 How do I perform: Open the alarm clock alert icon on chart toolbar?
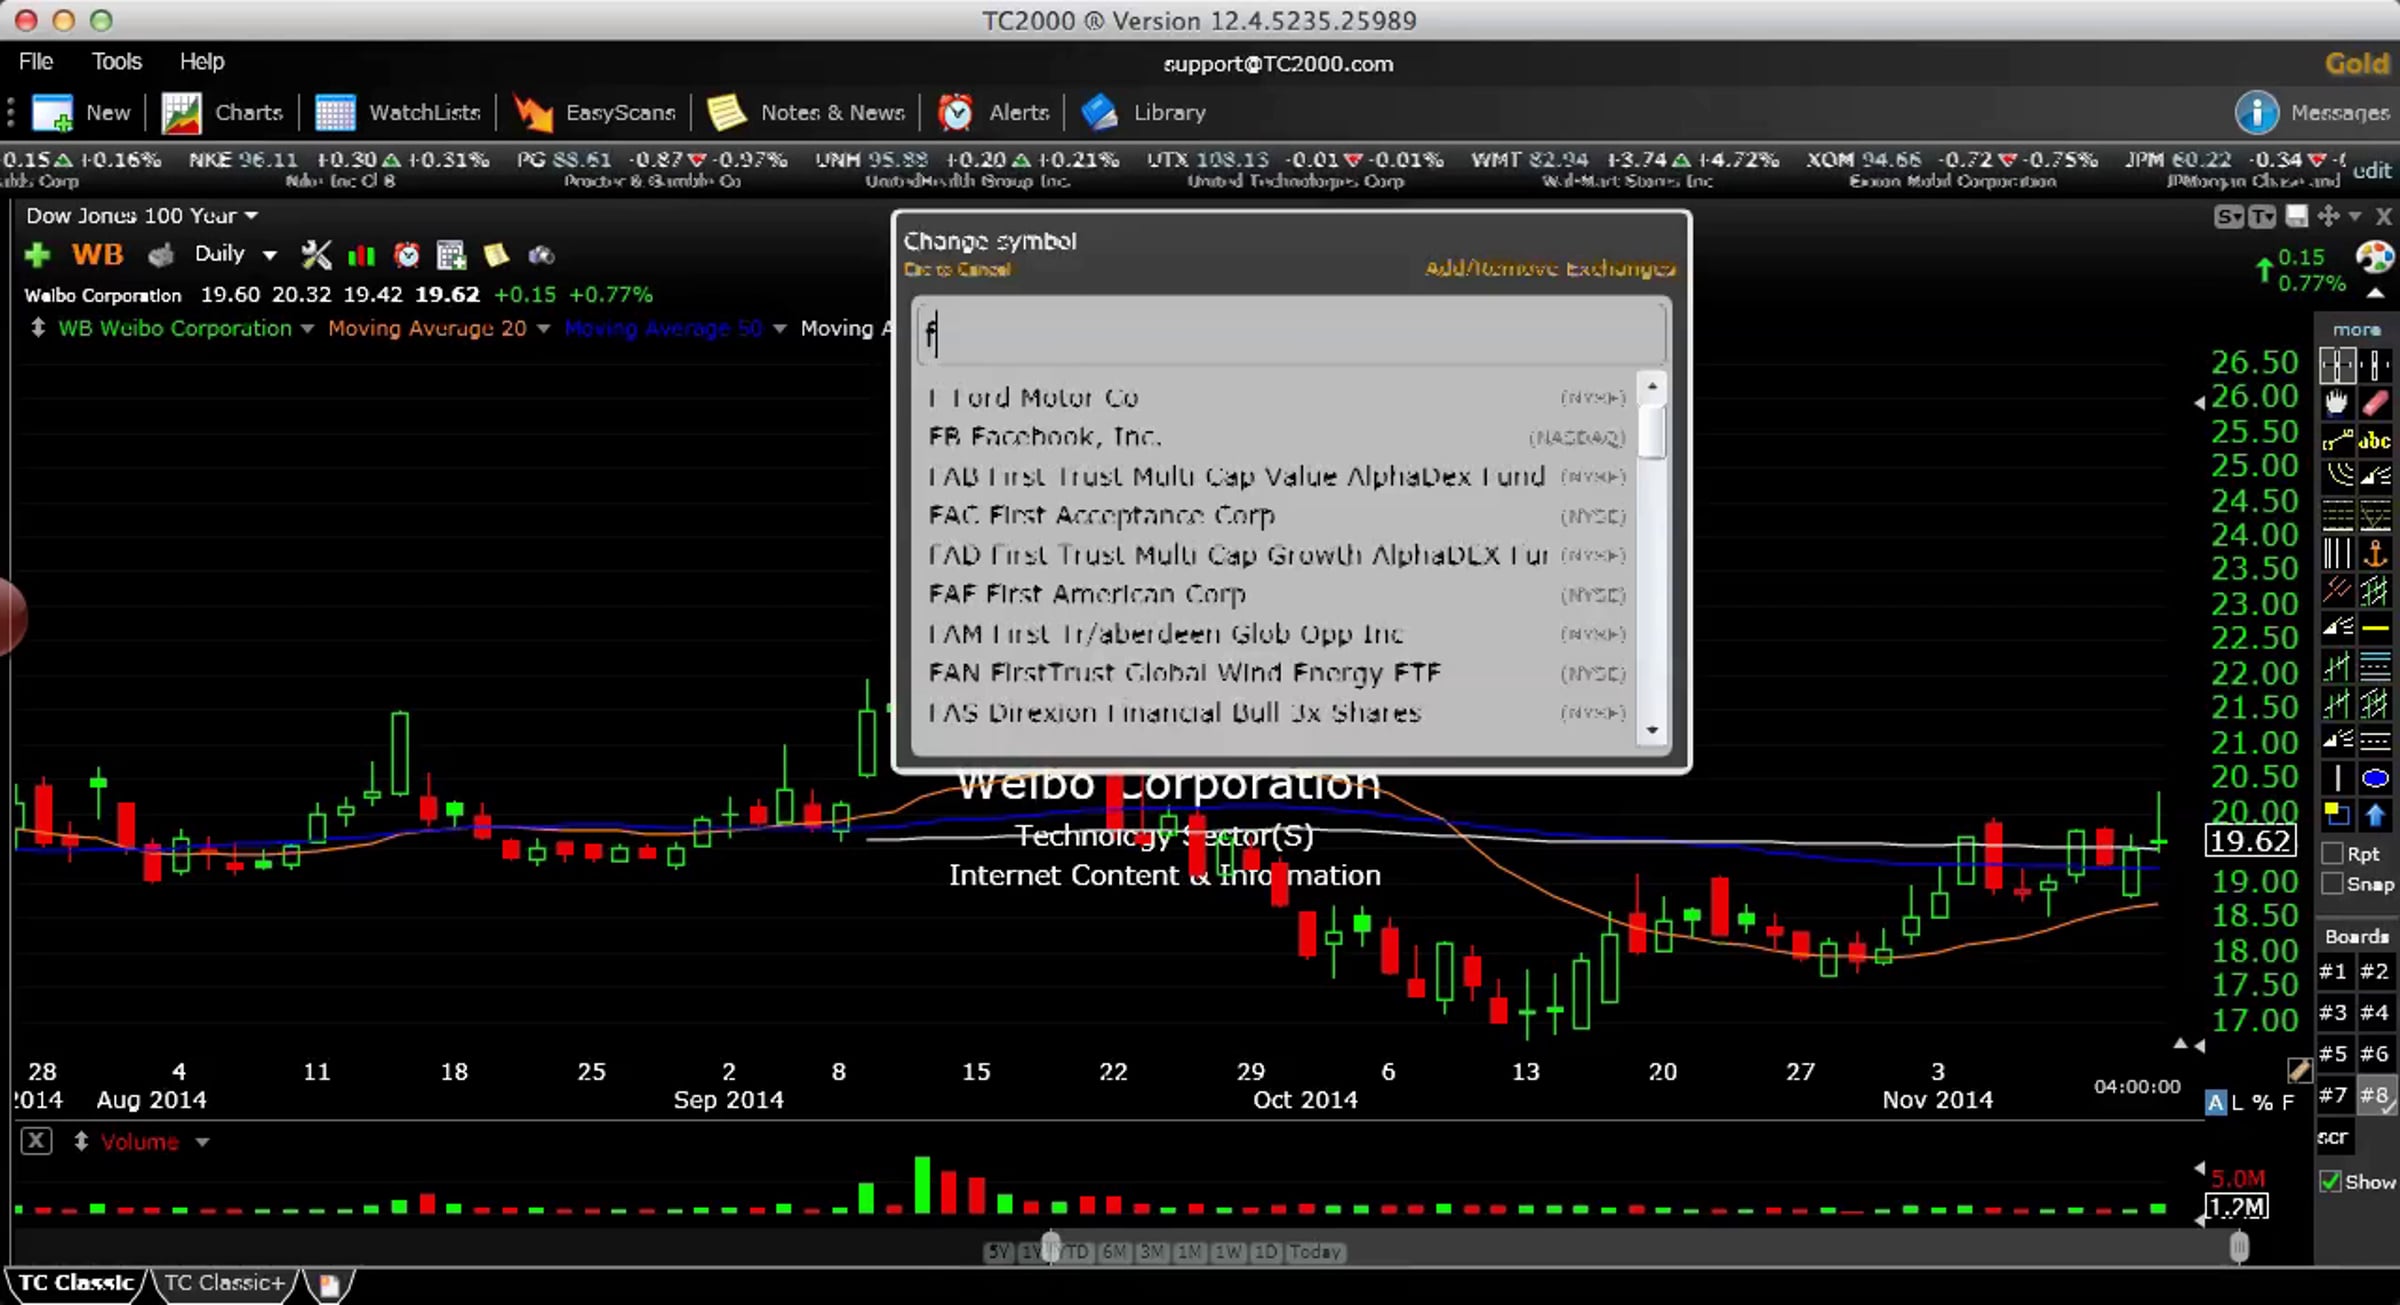(x=407, y=255)
